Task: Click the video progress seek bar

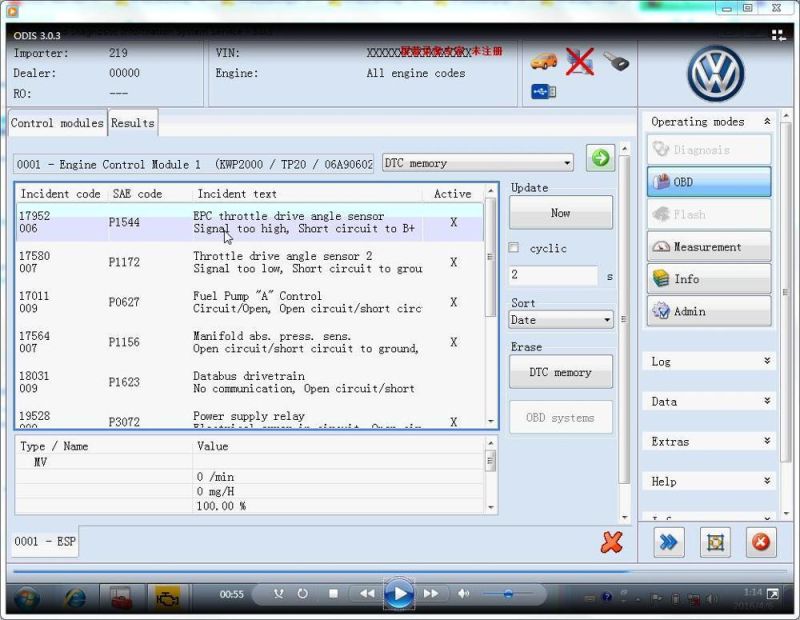Action: pyautogui.click(x=400, y=572)
